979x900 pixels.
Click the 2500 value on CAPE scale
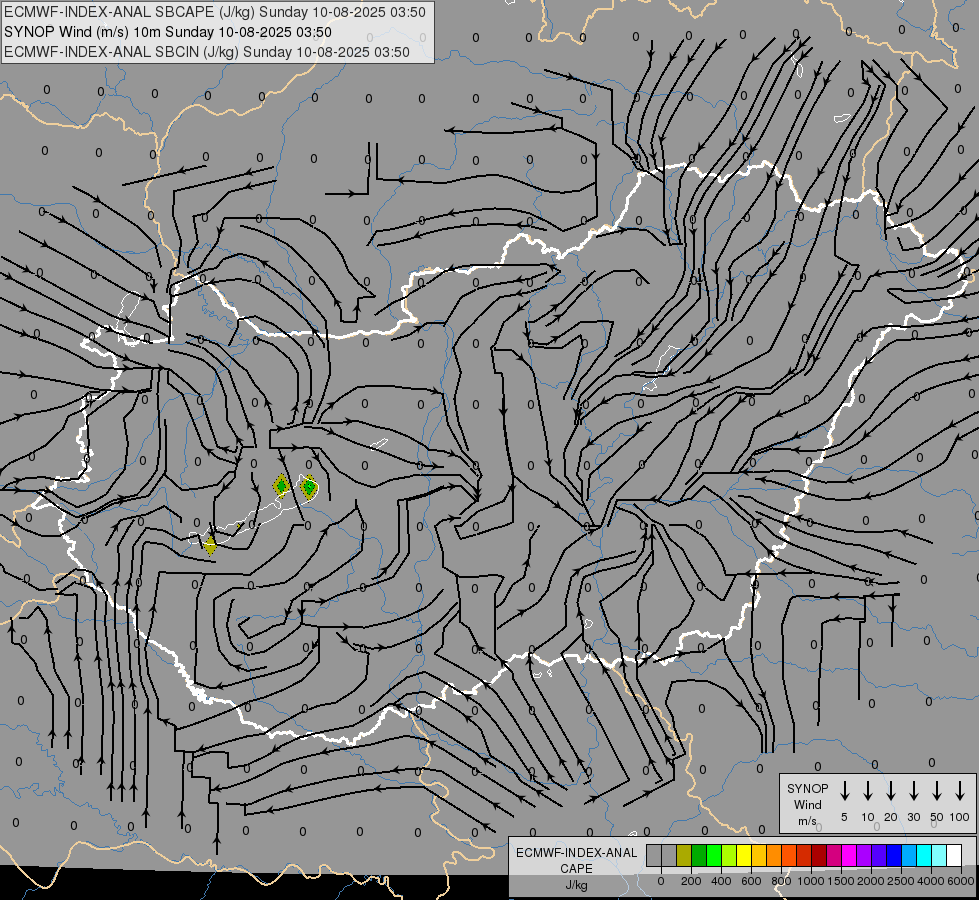point(900,881)
